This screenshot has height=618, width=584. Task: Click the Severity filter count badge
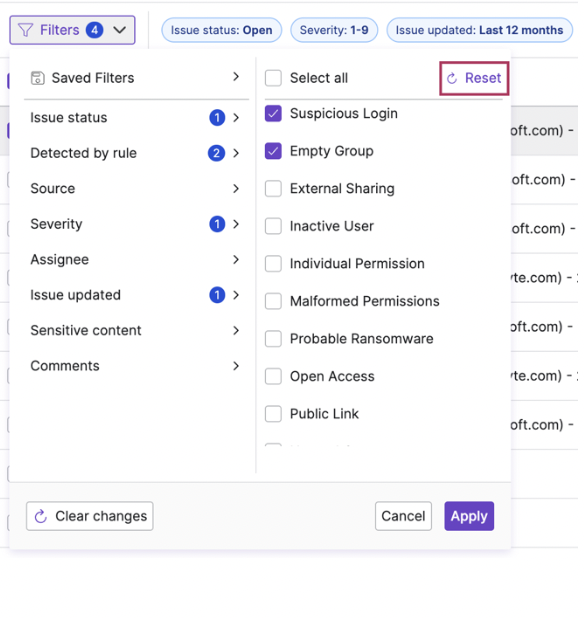pos(219,226)
